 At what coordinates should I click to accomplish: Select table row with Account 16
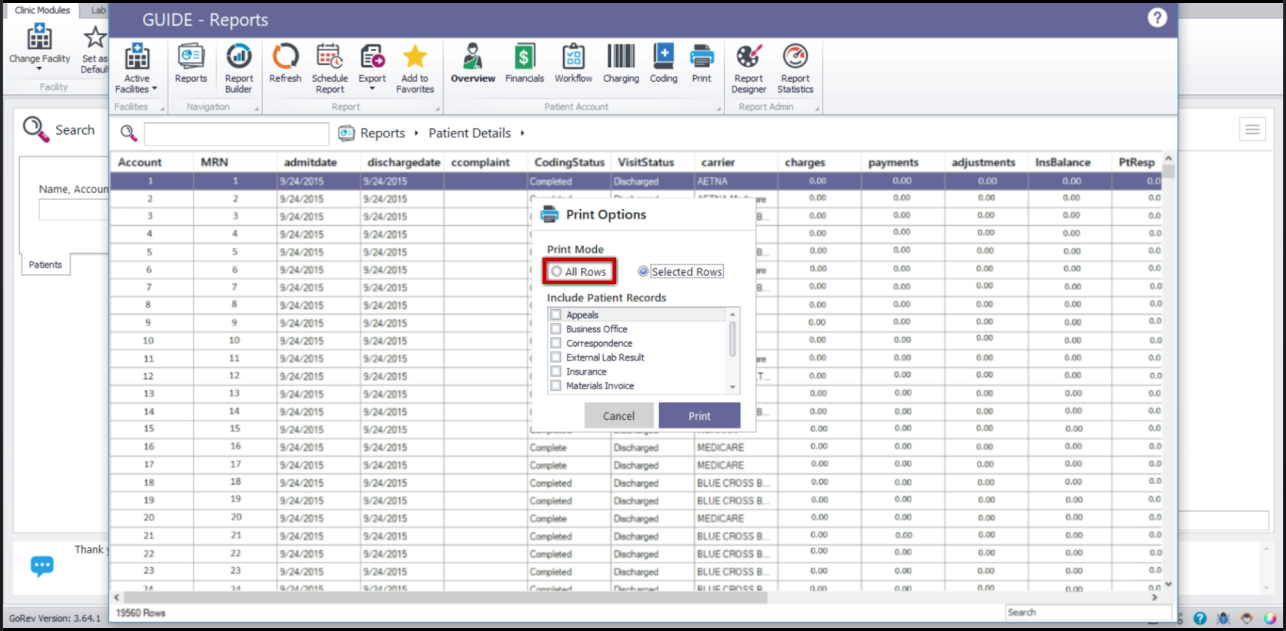pyautogui.click(x=639, y=447)
